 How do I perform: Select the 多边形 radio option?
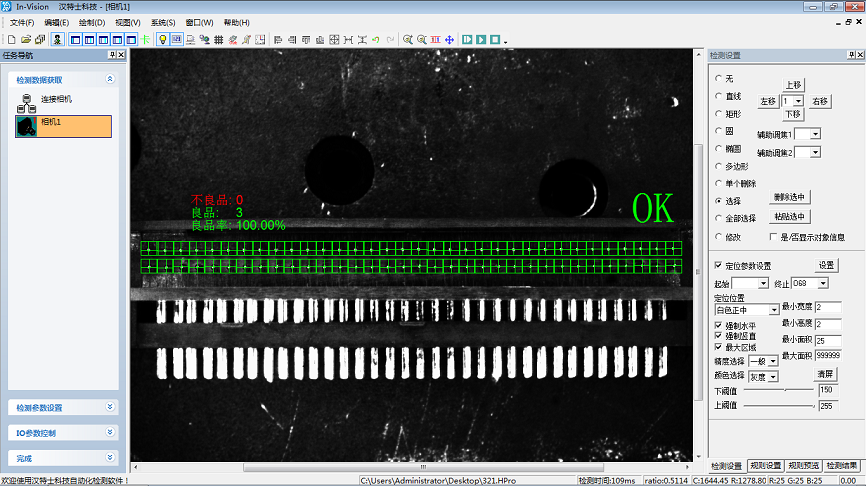click(716, 165)
